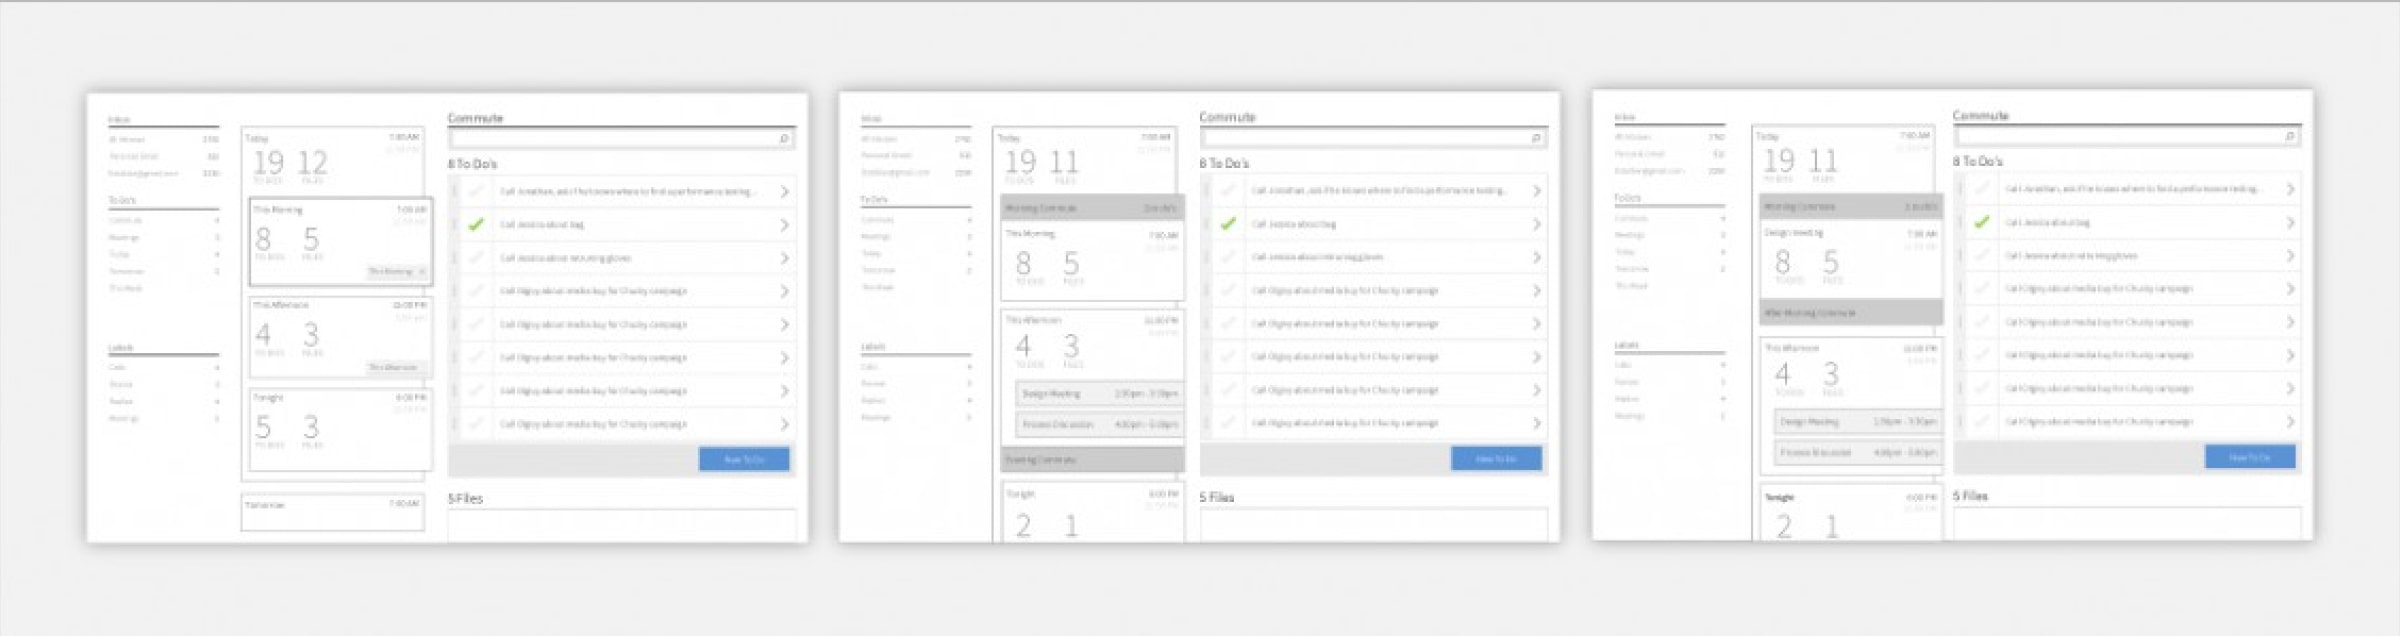Open the 'Design Meeting' event in the middle wireframe
The image size is (2400, 636).
[x=1099, y=394]
